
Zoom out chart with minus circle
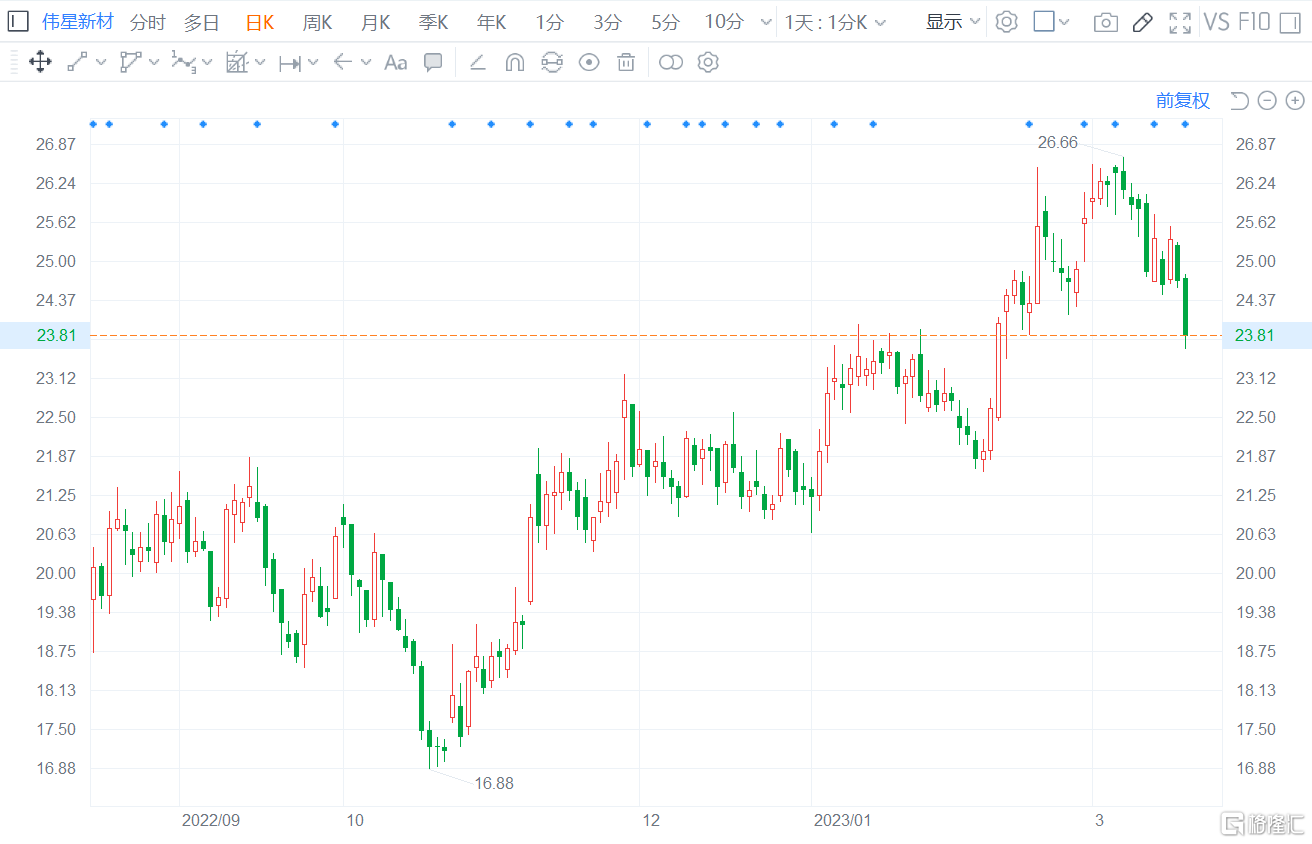coord(1267,100)
